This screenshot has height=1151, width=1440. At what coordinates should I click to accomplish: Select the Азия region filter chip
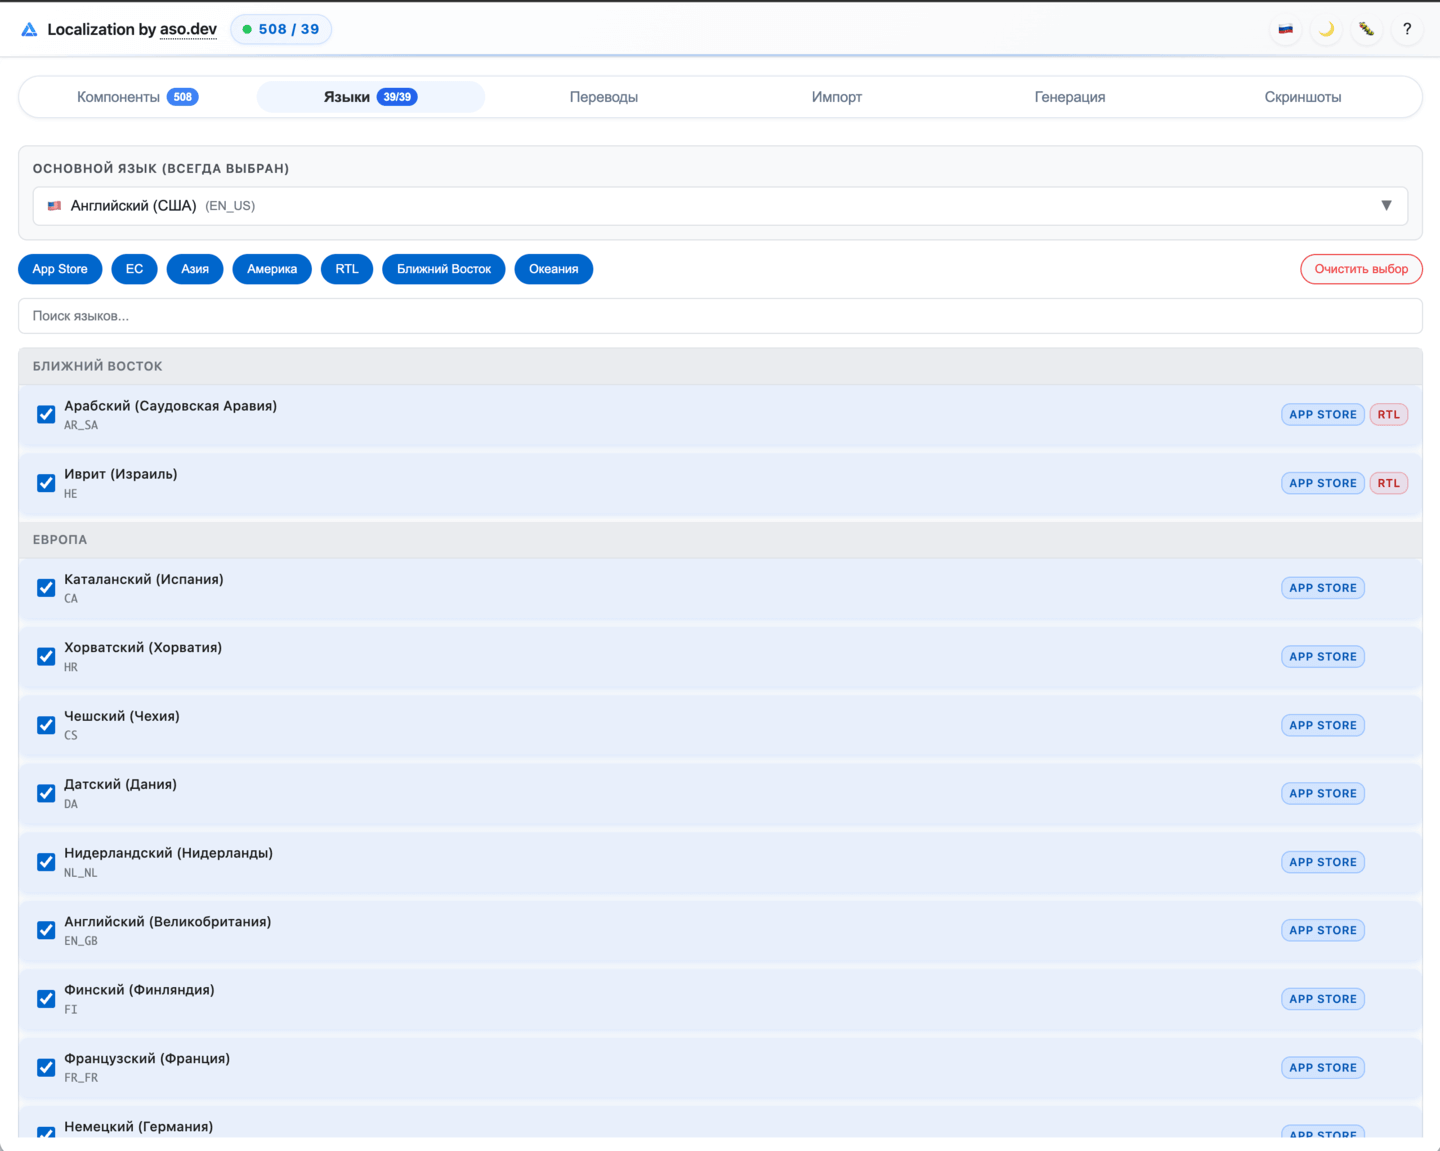click(x=195, y=269)
